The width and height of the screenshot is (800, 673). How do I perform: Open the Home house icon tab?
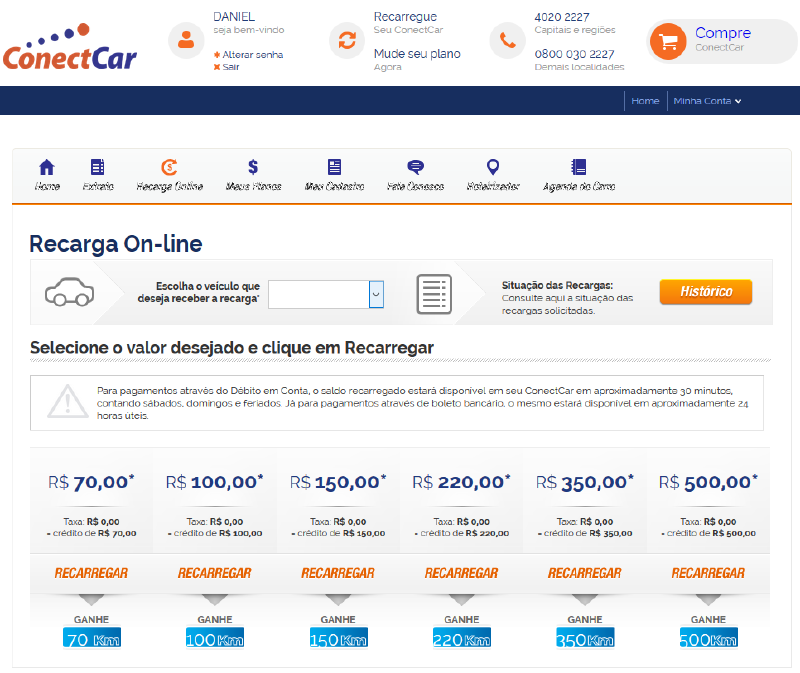(47, 167)
